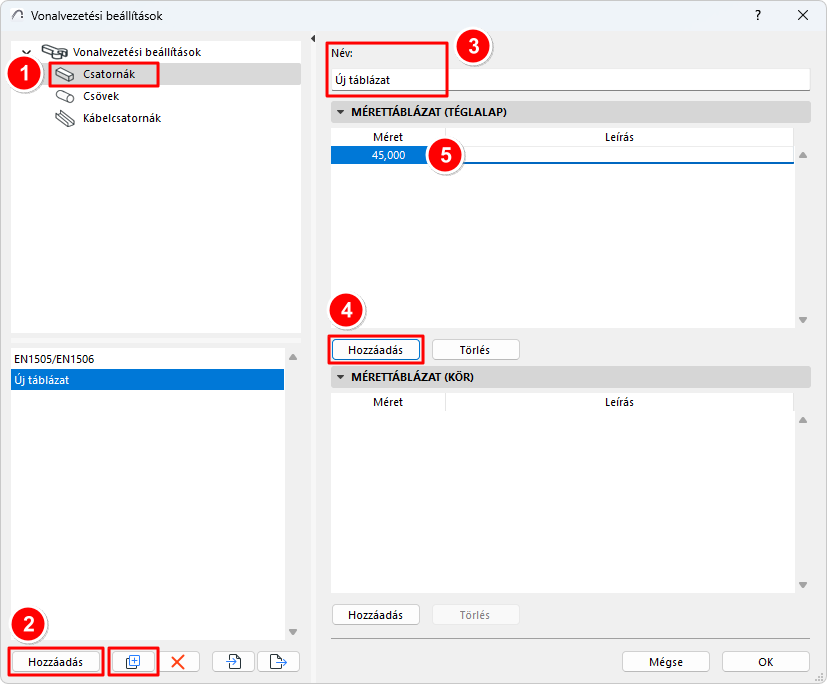Import a size table via import icon

click(x=234, y=662)
